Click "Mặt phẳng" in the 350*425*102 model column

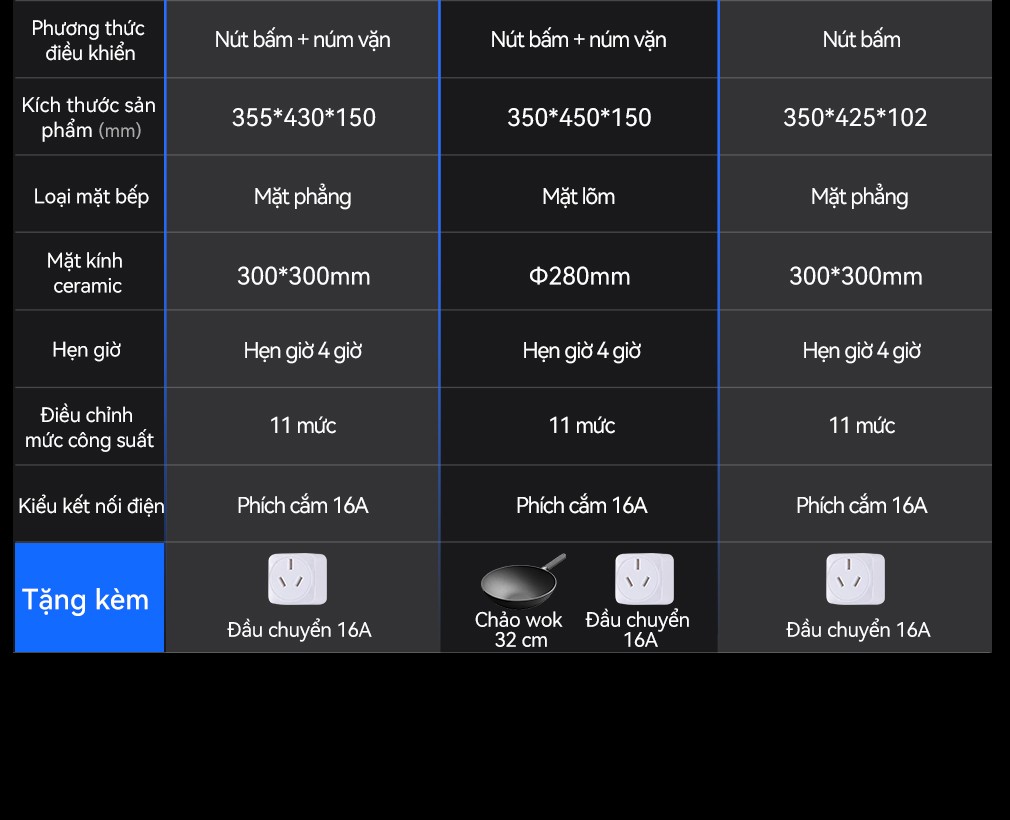(859, 196)
